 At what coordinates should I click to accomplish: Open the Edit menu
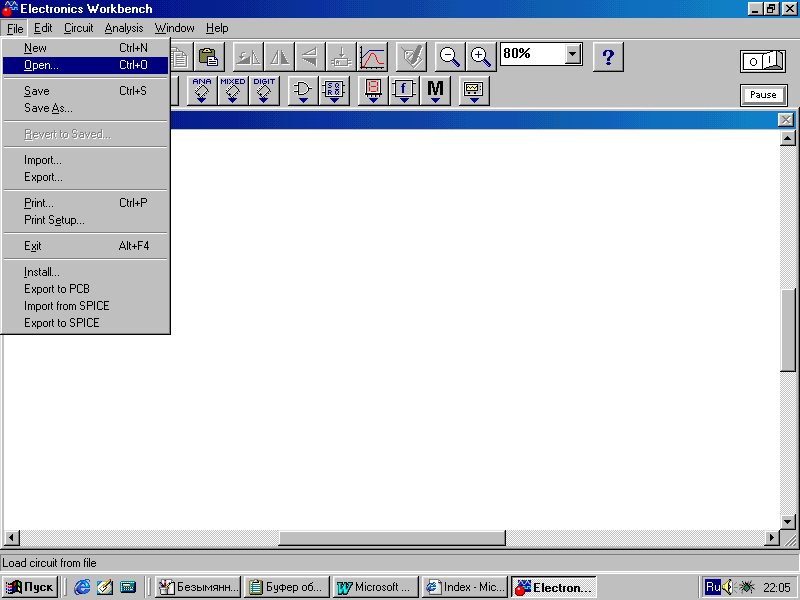43,28
